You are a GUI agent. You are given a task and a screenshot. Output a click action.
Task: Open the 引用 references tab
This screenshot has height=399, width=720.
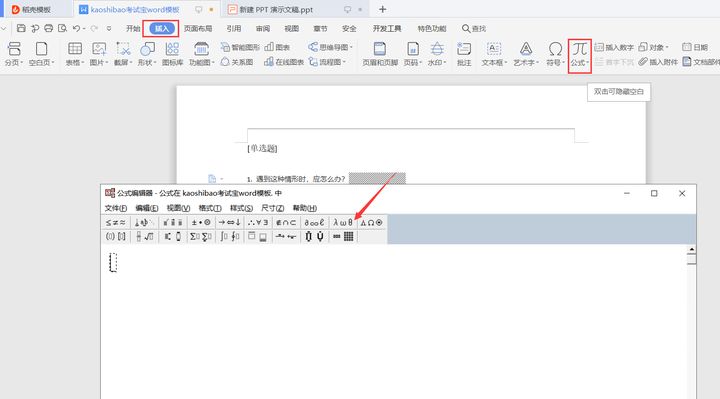pyautogui.click(x=234, y=28)
